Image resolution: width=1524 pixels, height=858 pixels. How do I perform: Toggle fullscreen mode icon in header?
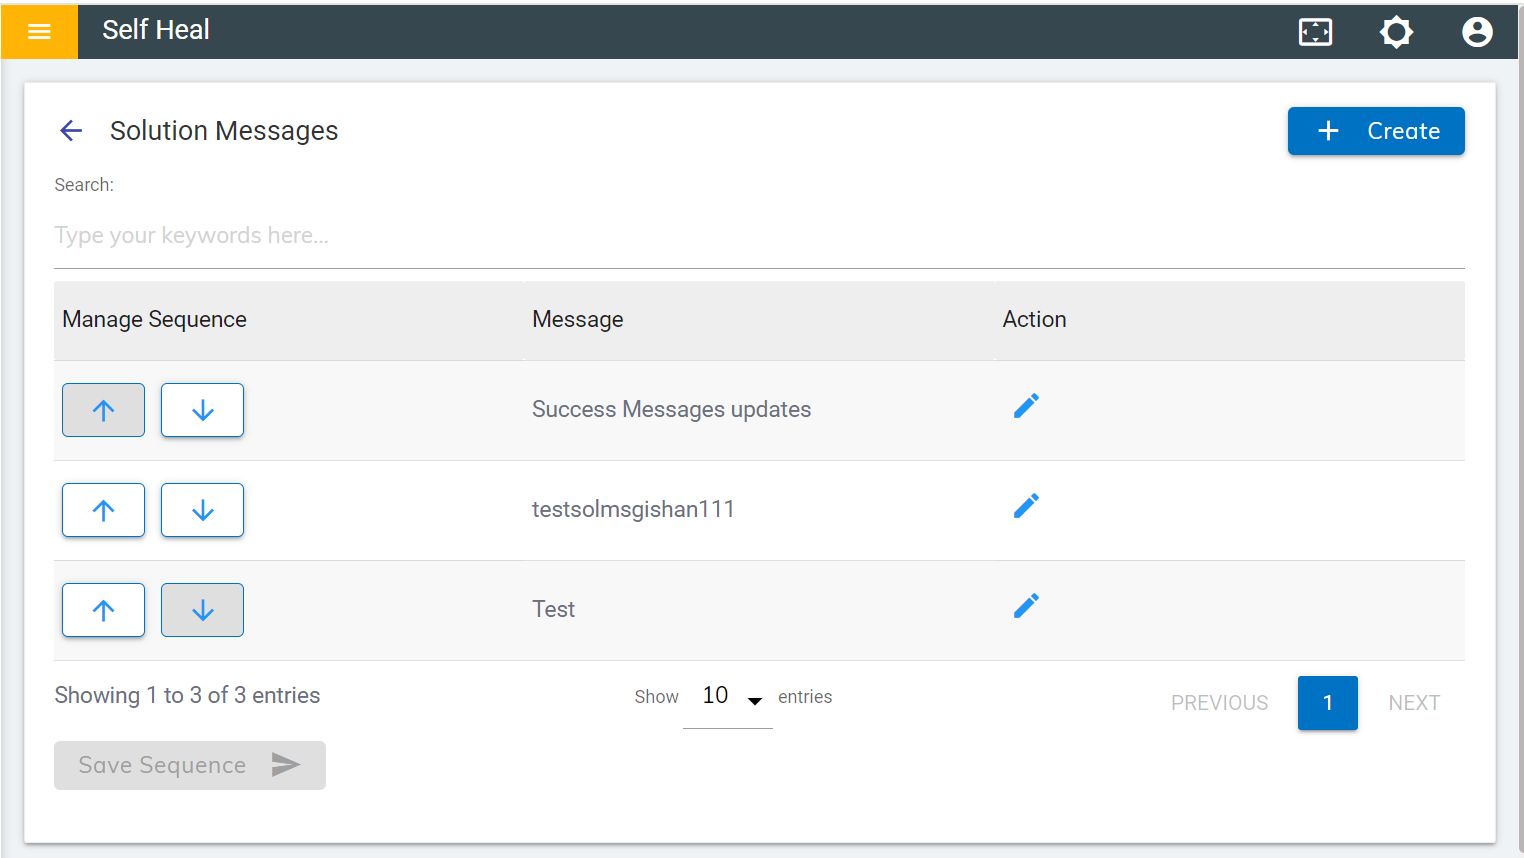[x=1315, y=32]
